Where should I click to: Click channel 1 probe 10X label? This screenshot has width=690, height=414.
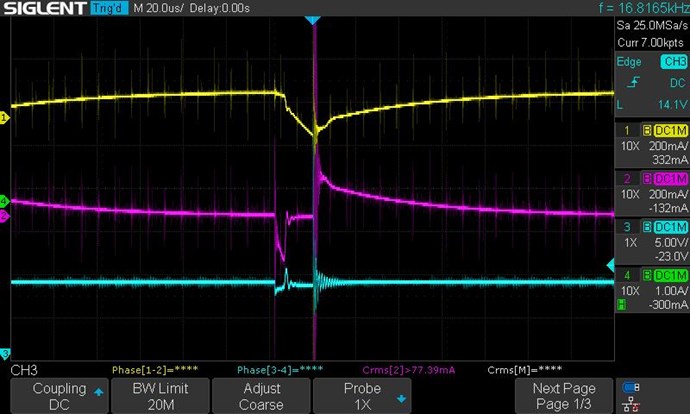tap(630, 146)
